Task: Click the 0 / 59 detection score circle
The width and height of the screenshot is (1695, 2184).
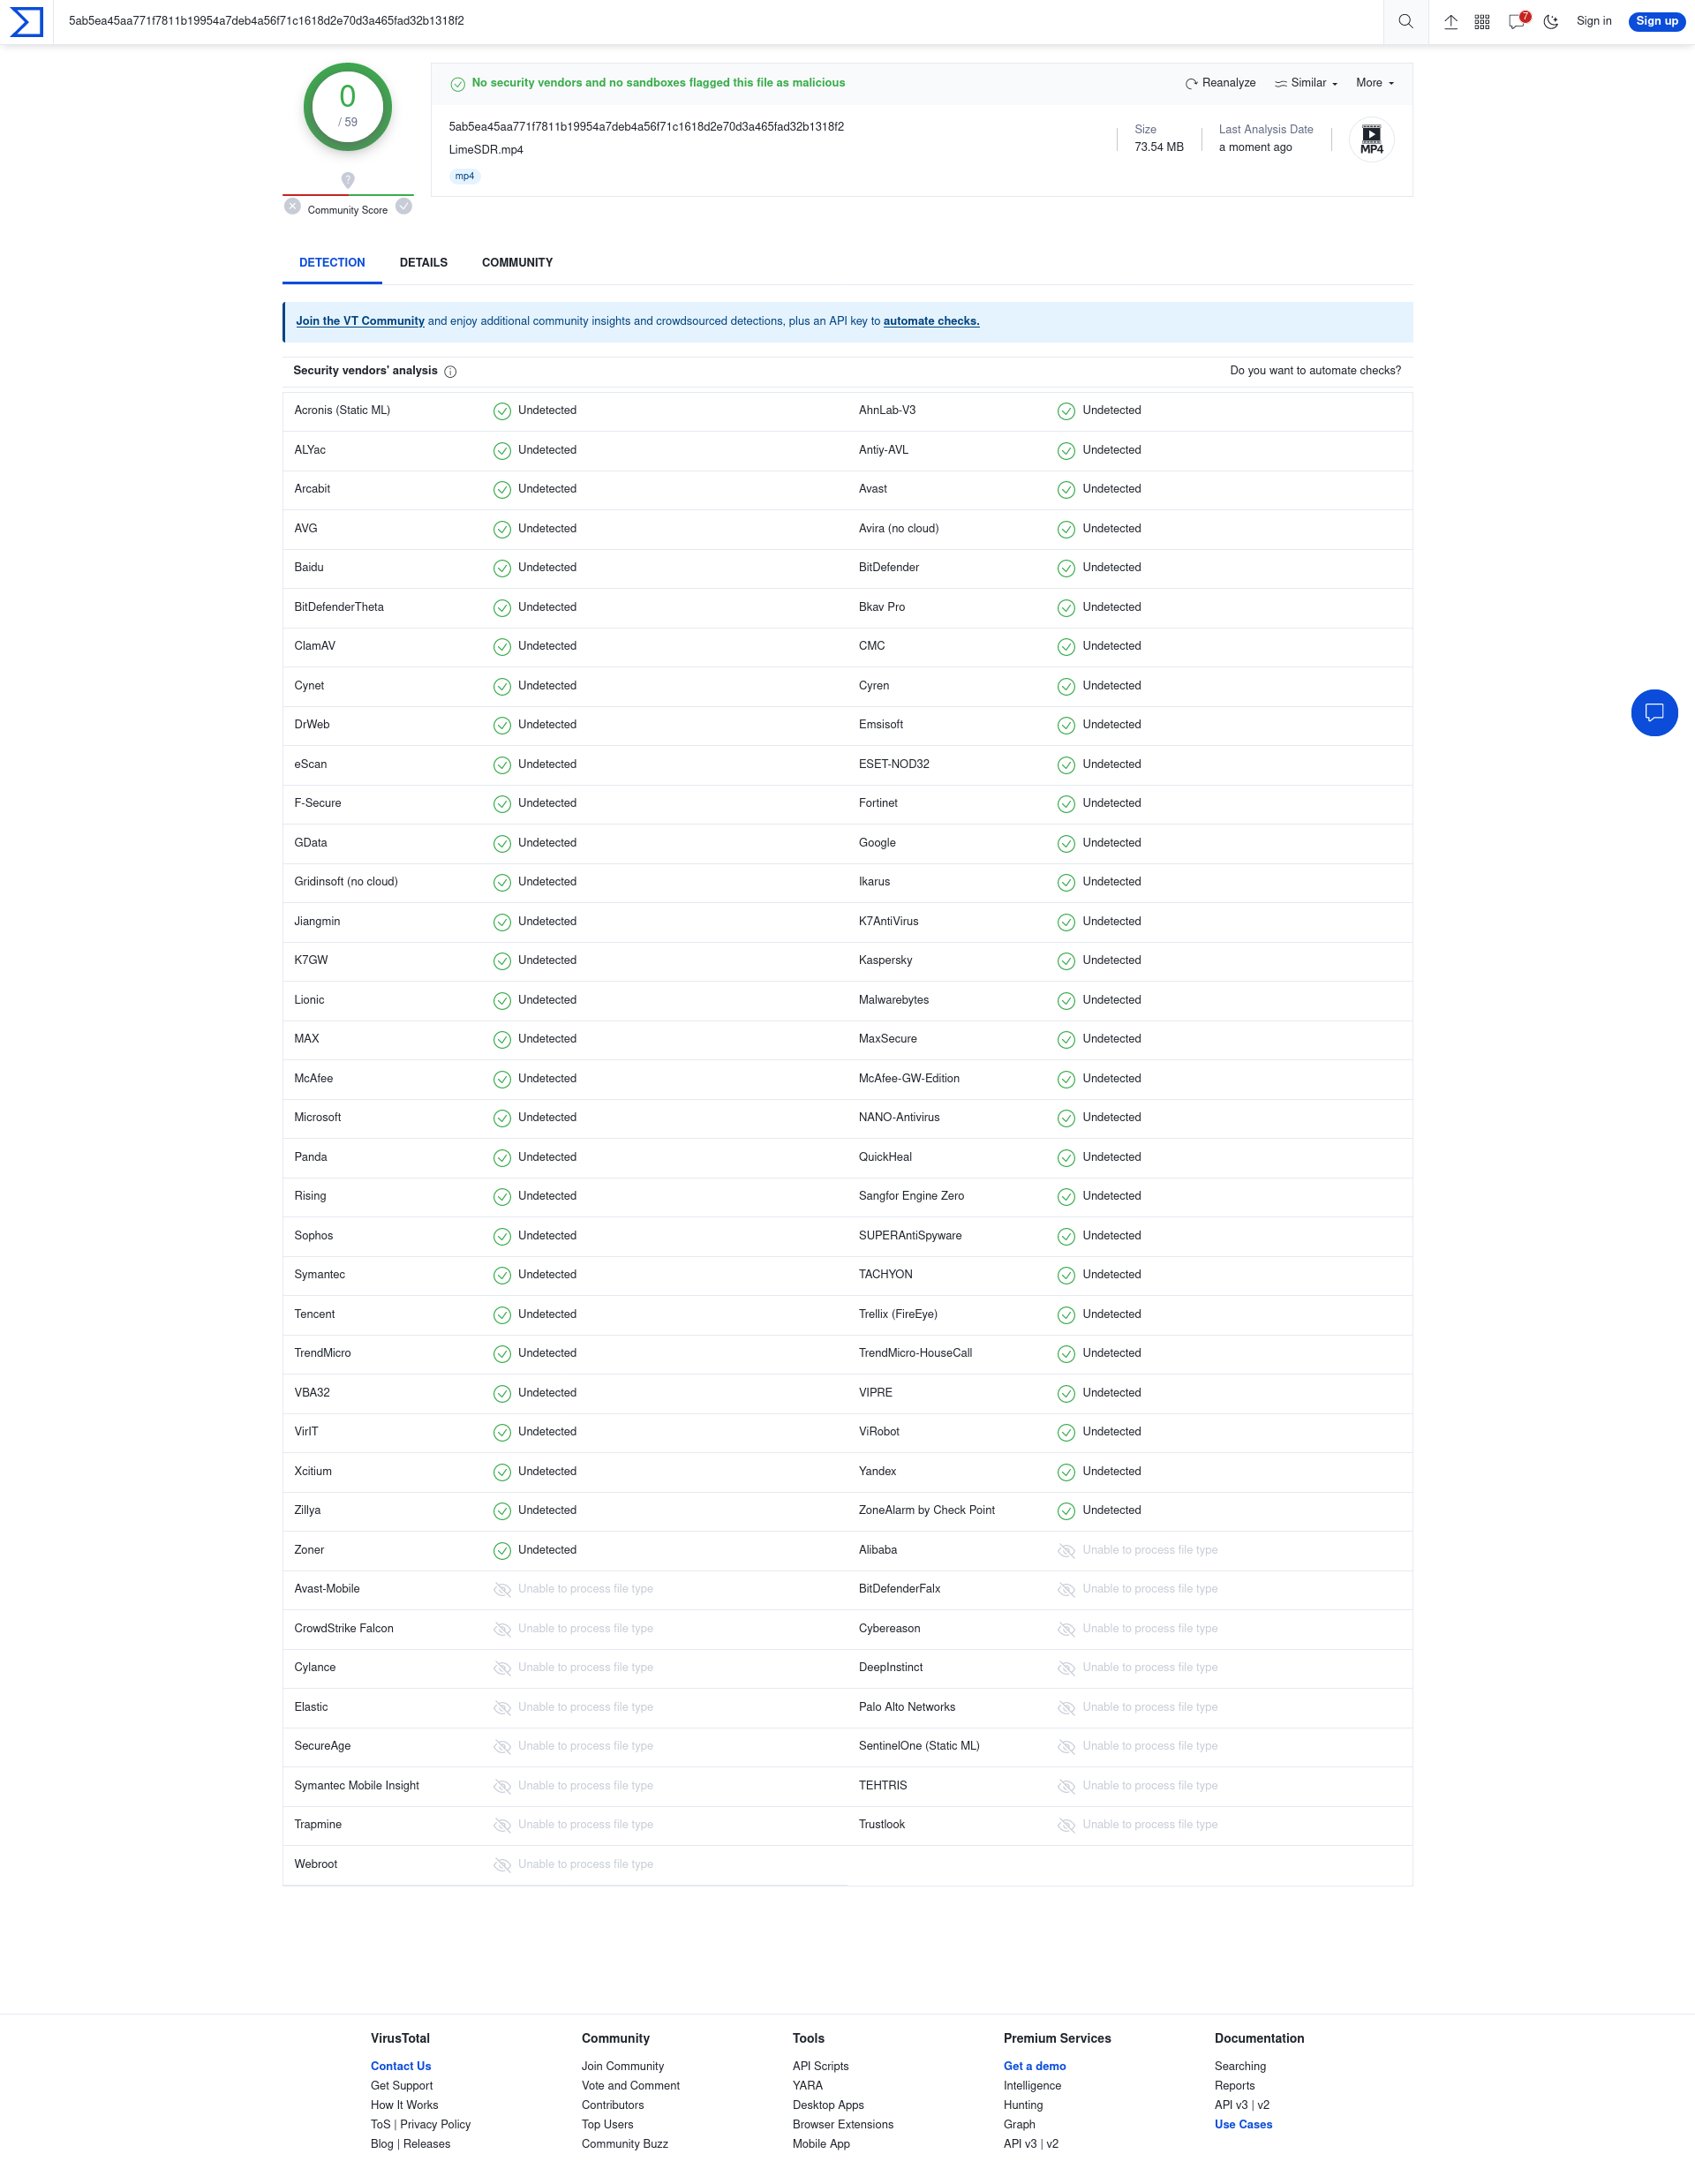Action: point(347,107)
